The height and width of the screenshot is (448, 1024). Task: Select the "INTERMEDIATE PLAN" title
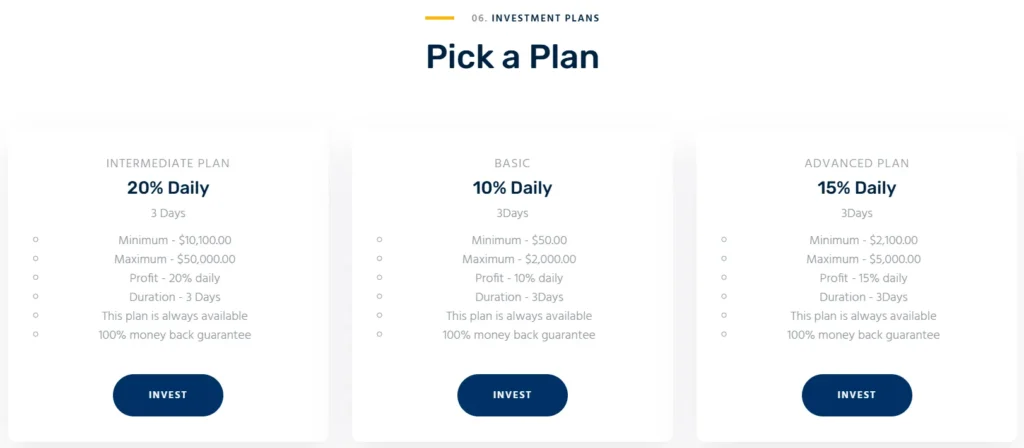point(168,163)
